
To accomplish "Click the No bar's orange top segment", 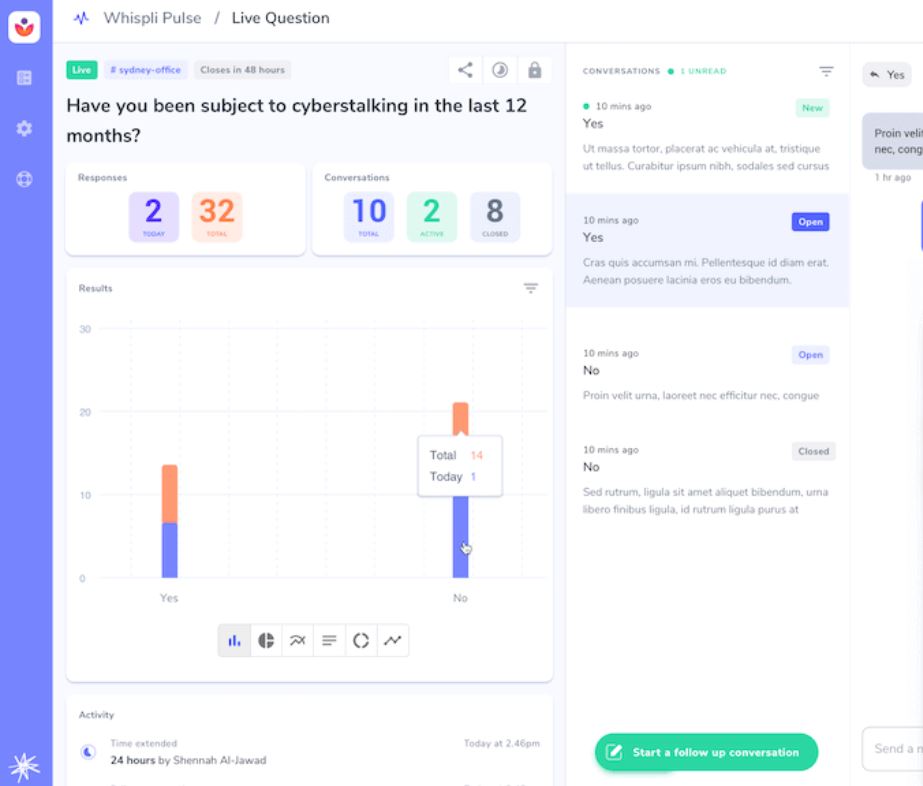I will click(460, 419).
